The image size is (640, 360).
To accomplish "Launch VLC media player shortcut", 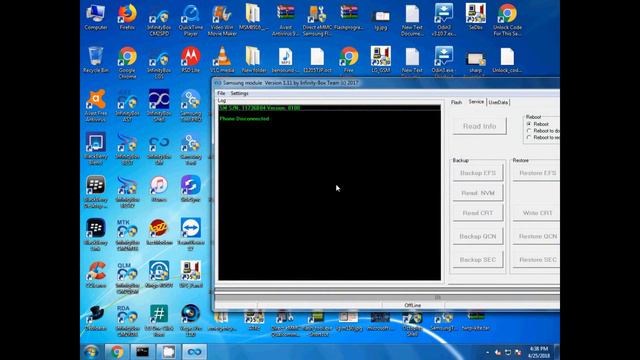I will (x=222, y=60).
